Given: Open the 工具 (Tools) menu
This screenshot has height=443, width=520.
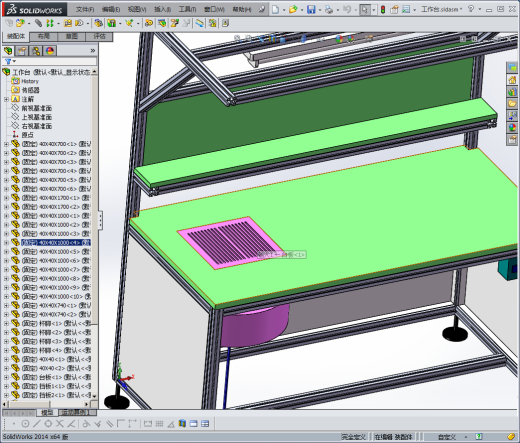Looking at the screenshot, I should coord(187,9).
